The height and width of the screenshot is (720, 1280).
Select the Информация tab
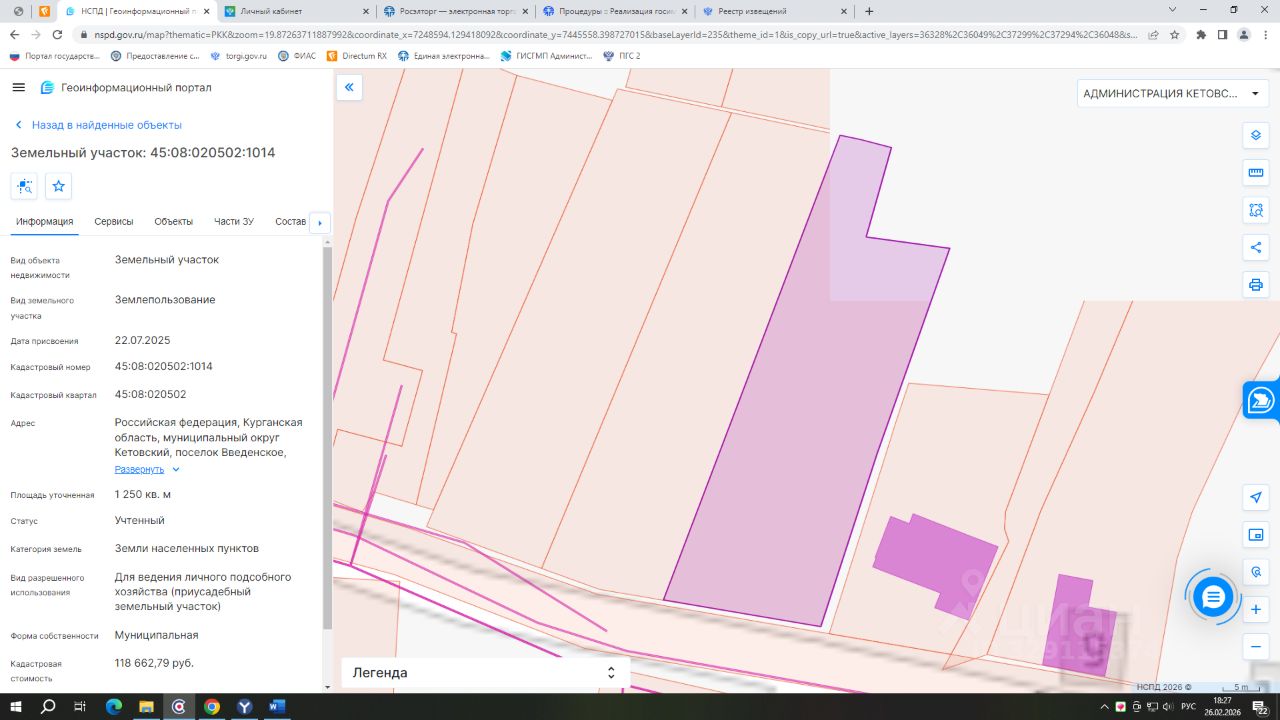point(45,221)
